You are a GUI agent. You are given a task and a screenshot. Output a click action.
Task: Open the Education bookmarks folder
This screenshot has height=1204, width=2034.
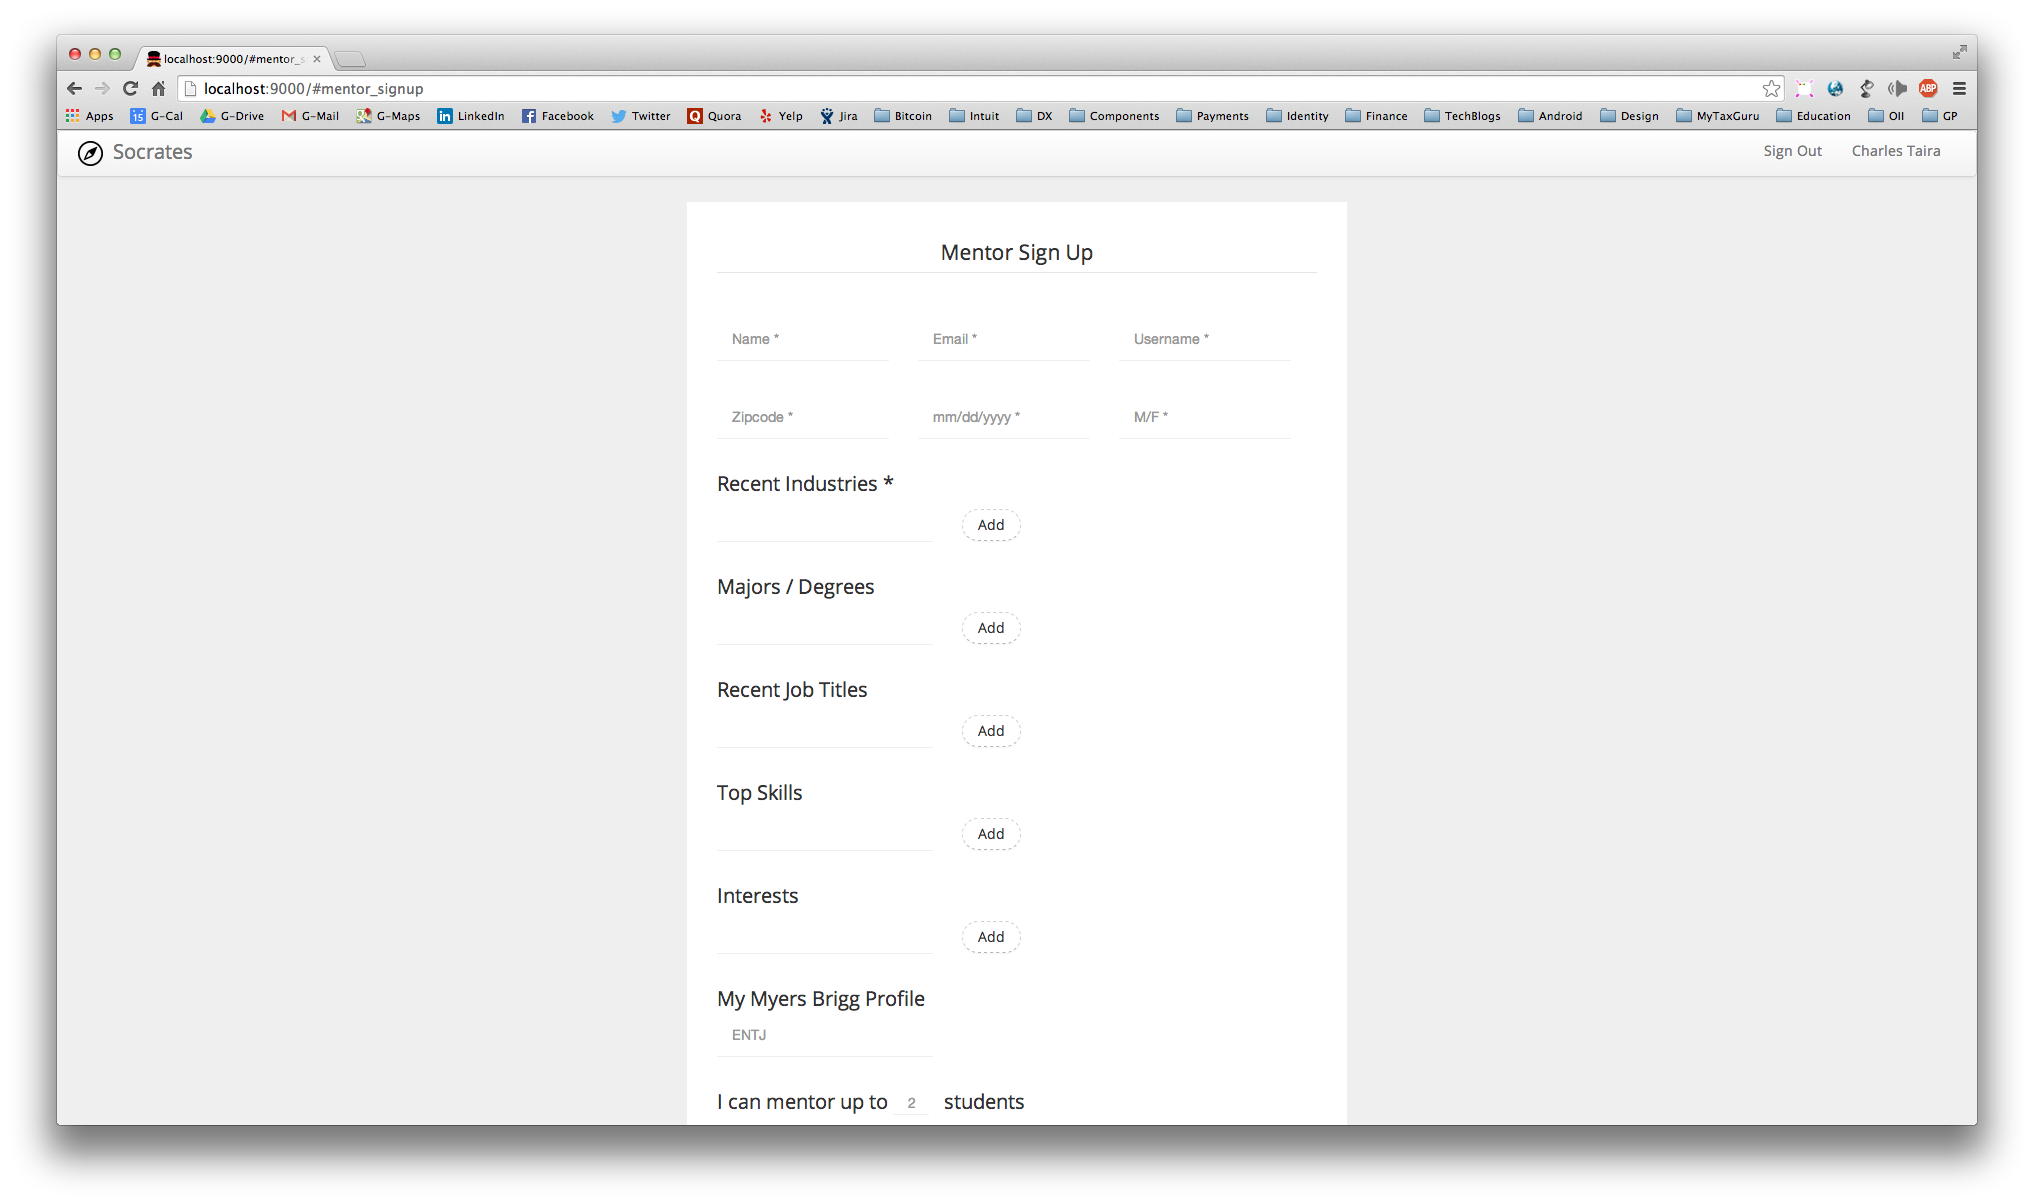coord(1813,116)
